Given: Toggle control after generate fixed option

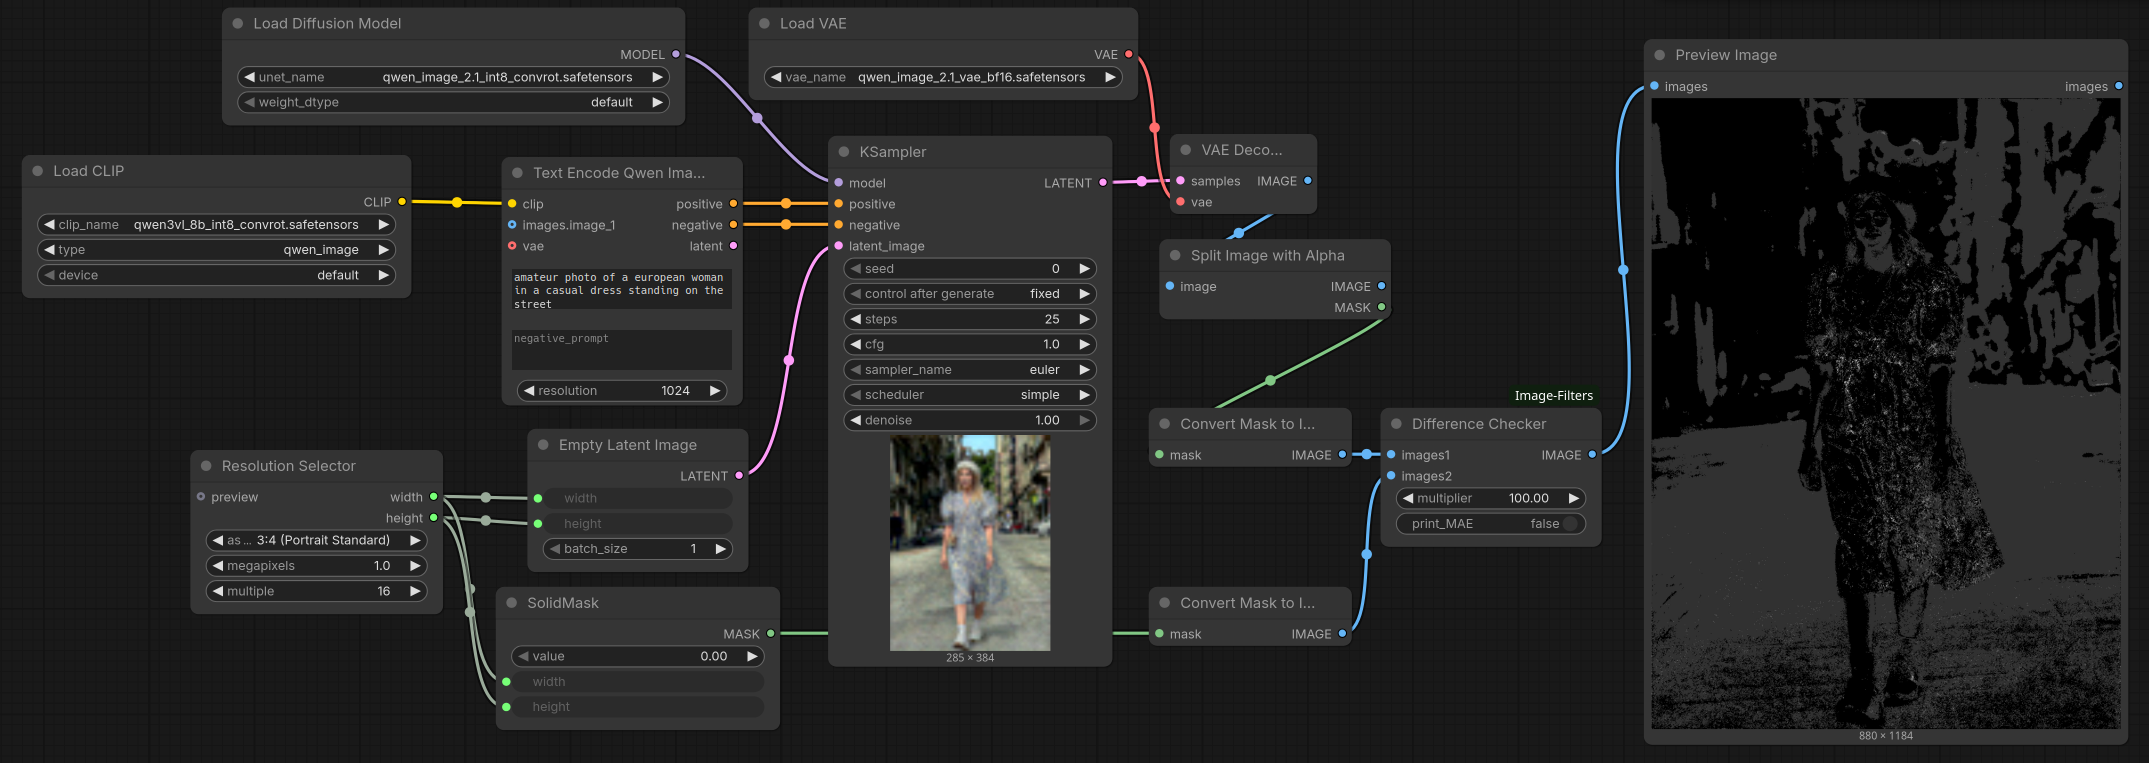Looking at the screenshot, I should (x=970, y=294).
